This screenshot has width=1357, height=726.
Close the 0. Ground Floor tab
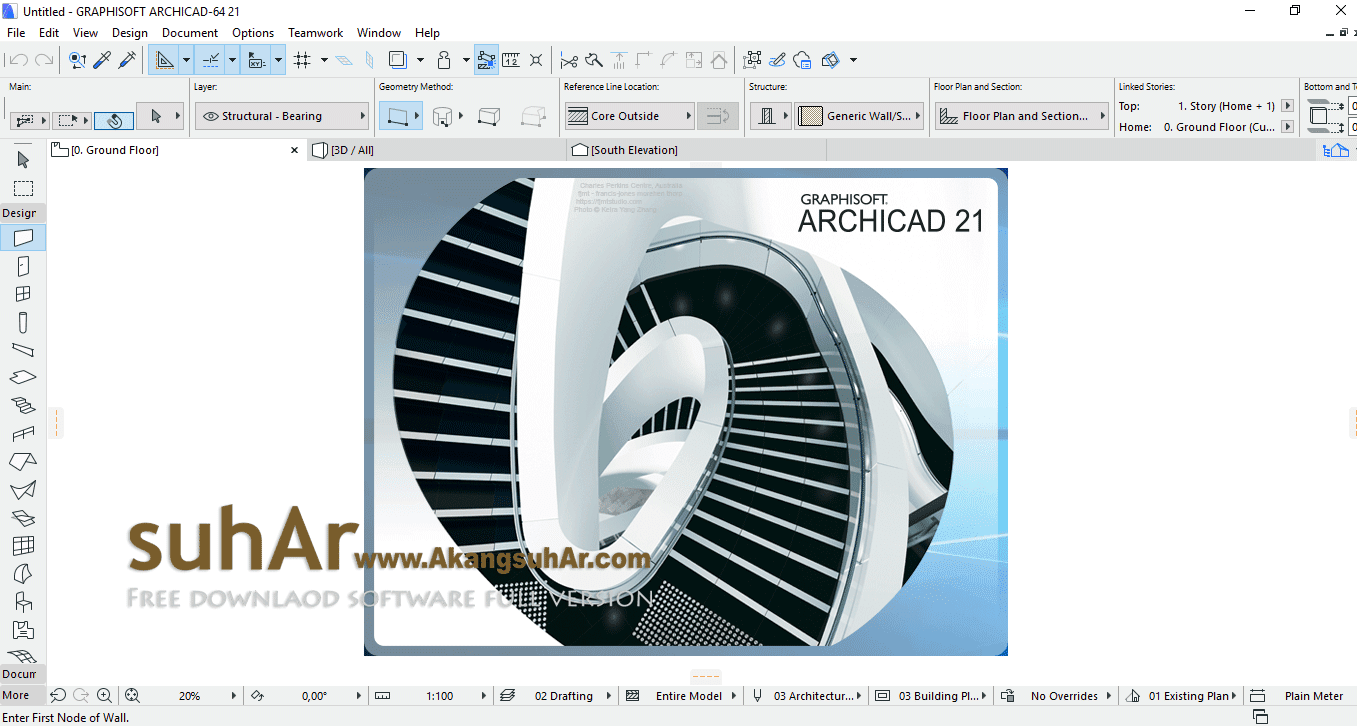tap(294, 150)
